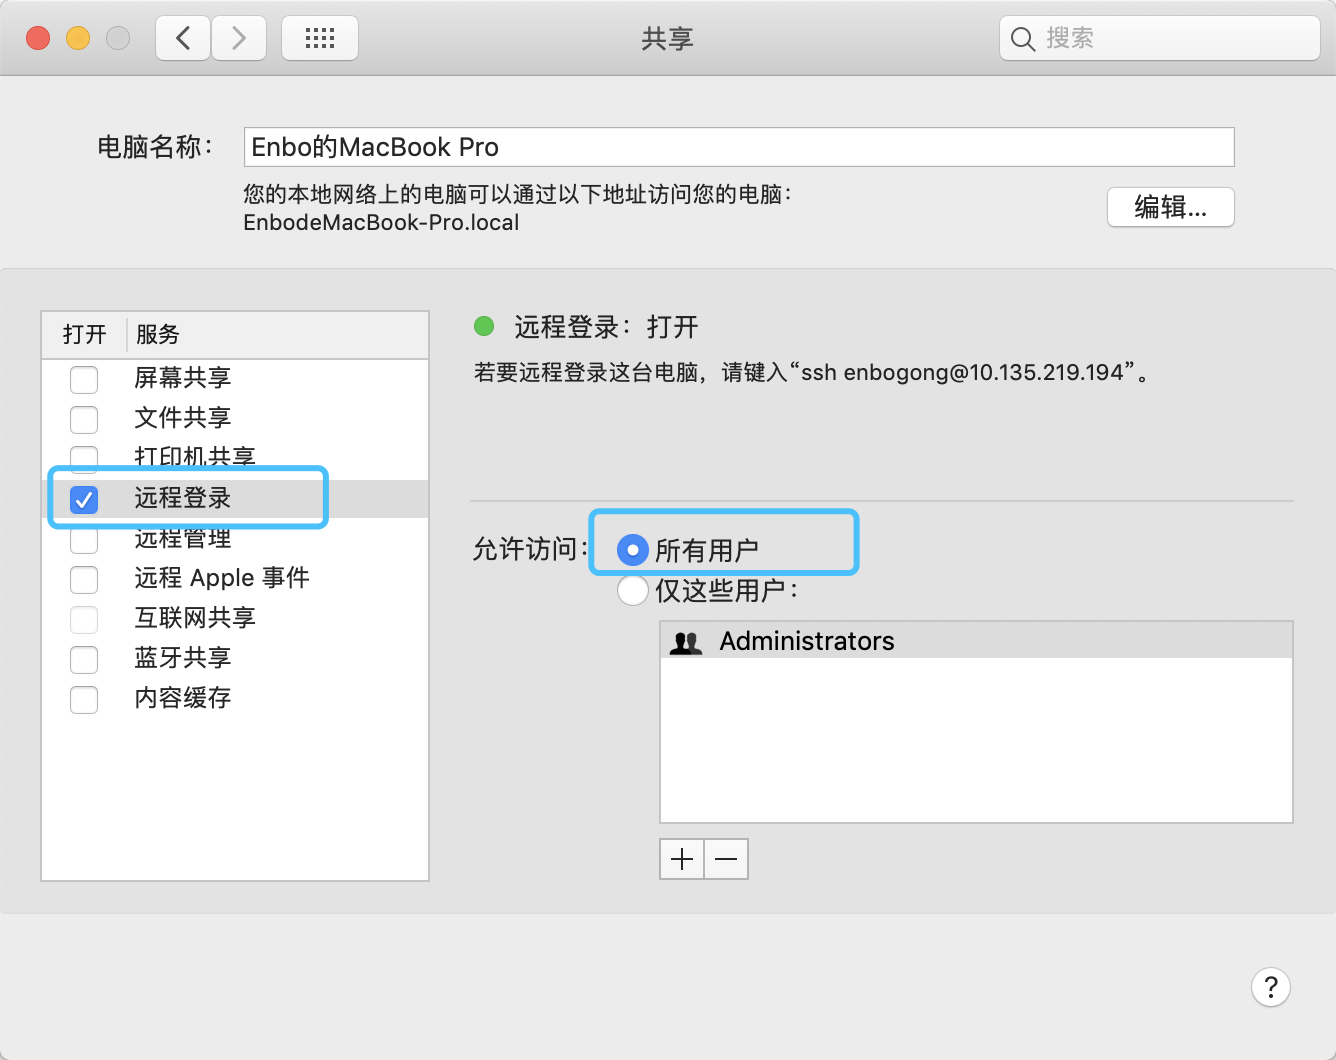Select 蓝牙共享 service row label

[x=183, y=657]
